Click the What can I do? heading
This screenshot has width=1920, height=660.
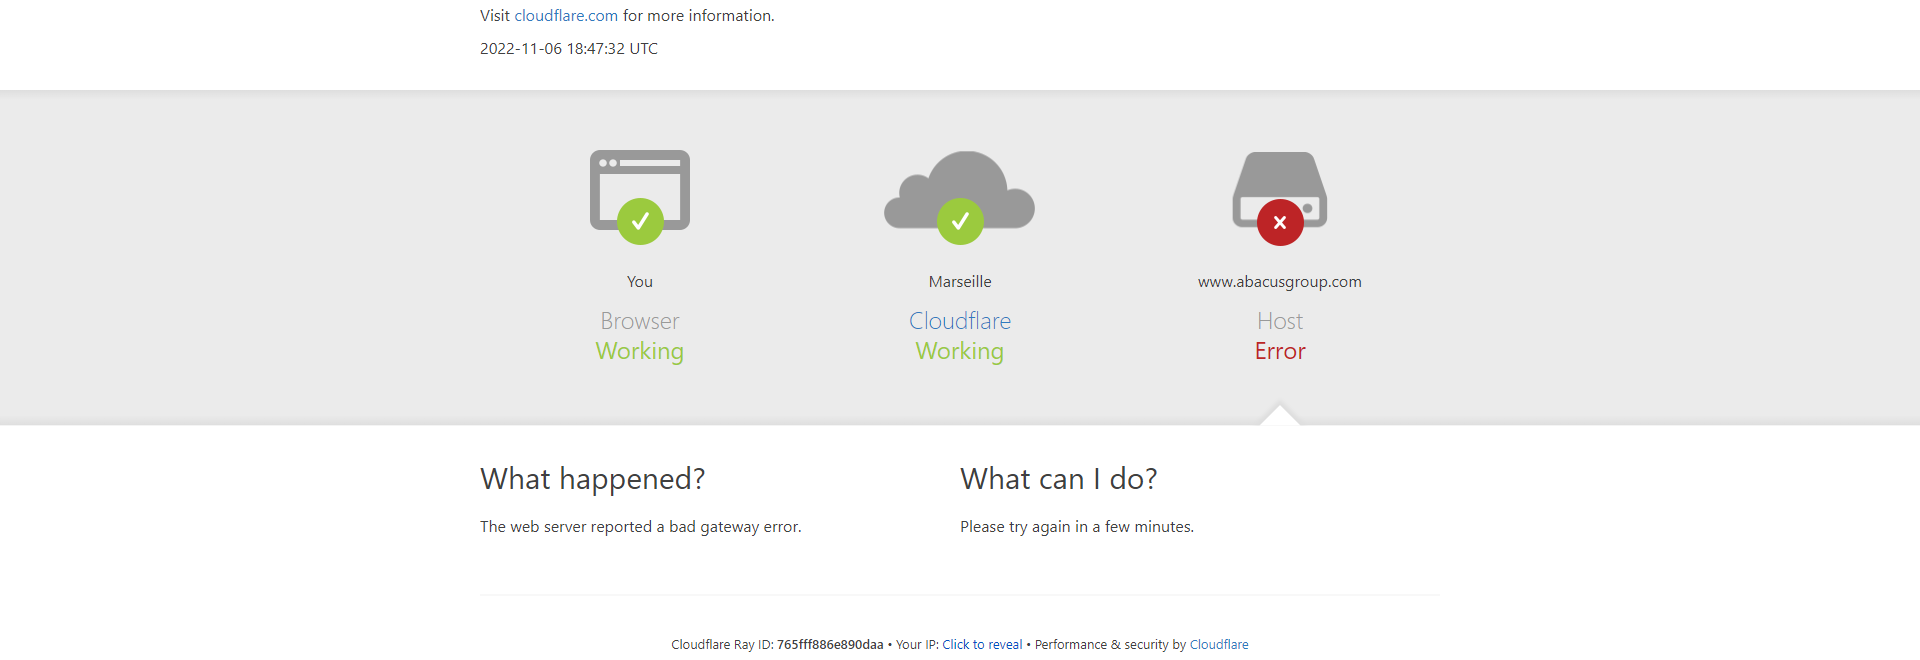(x=1059, y=479)
